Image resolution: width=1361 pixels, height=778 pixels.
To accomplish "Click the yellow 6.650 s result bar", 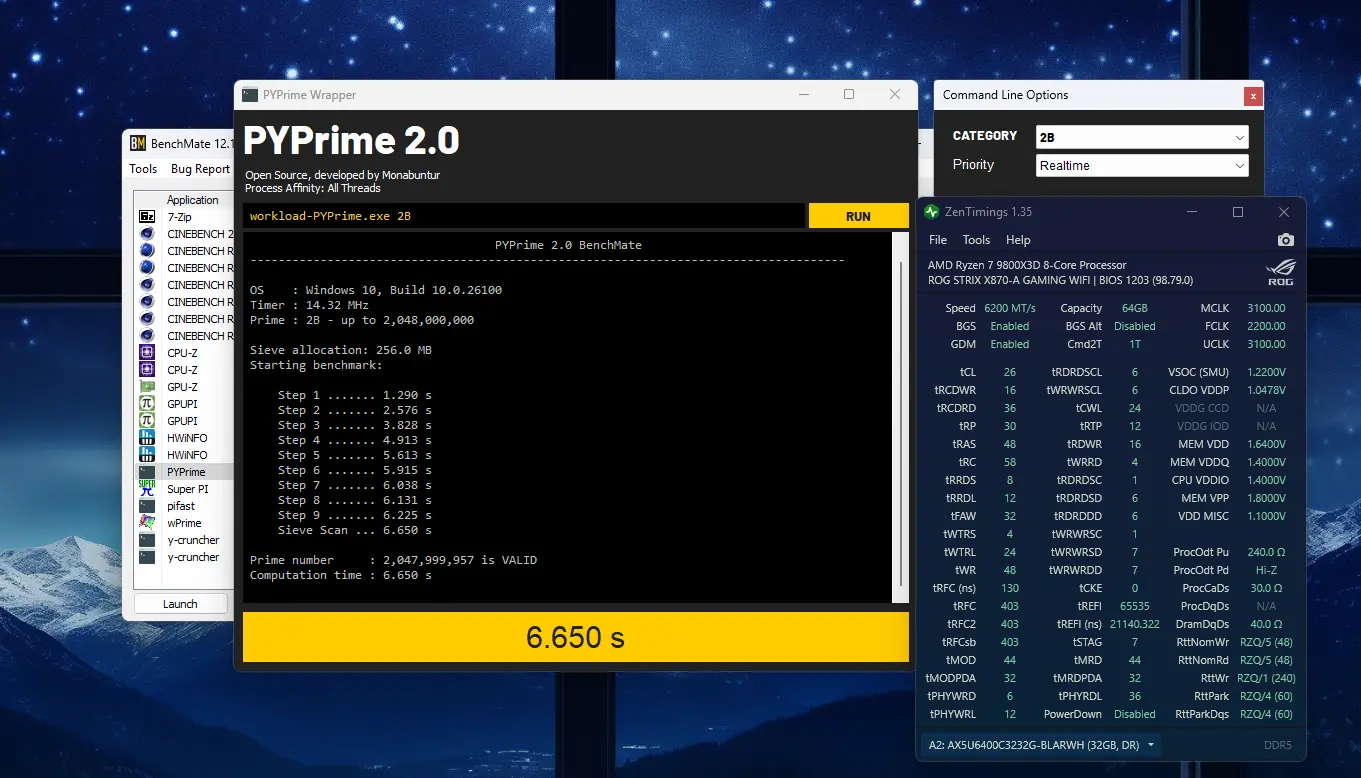I will pyautogui.click(x=576, y=637).
